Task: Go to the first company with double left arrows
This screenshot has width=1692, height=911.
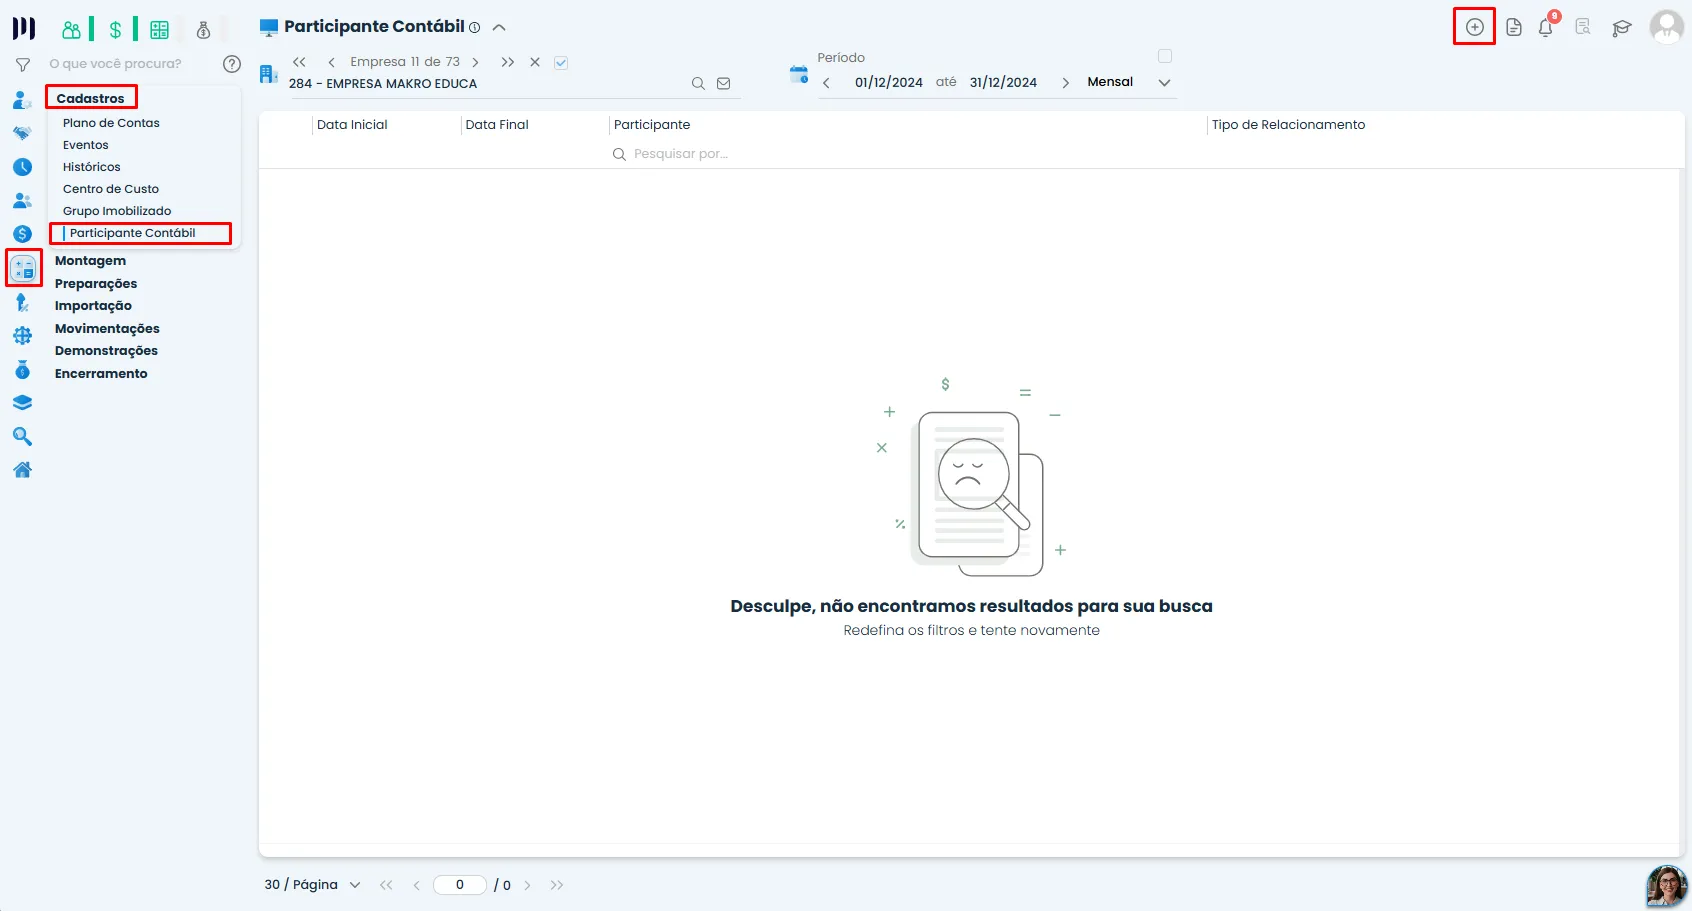Action: 299,62
